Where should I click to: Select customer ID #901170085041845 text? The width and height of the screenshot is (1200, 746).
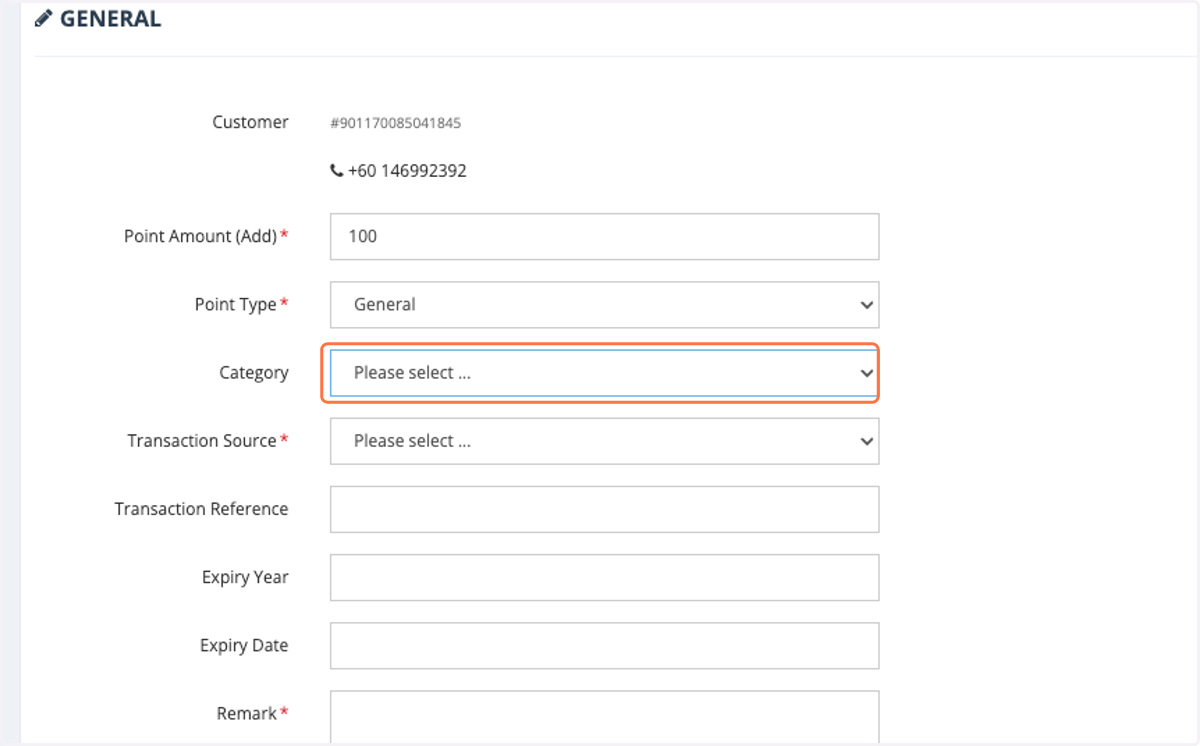[x=395, y=124]
